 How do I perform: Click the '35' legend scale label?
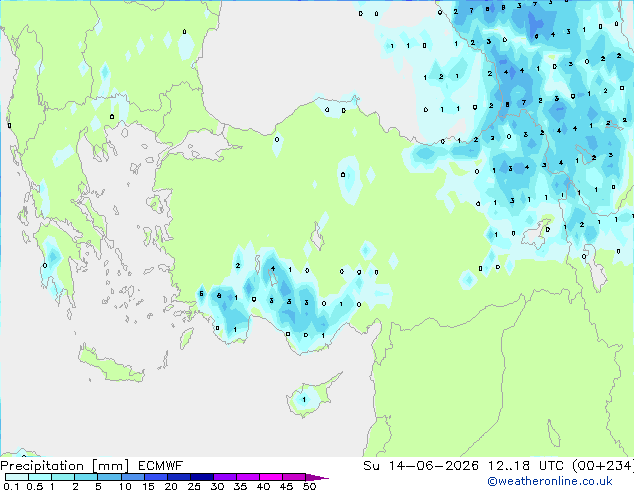(240, 486)
